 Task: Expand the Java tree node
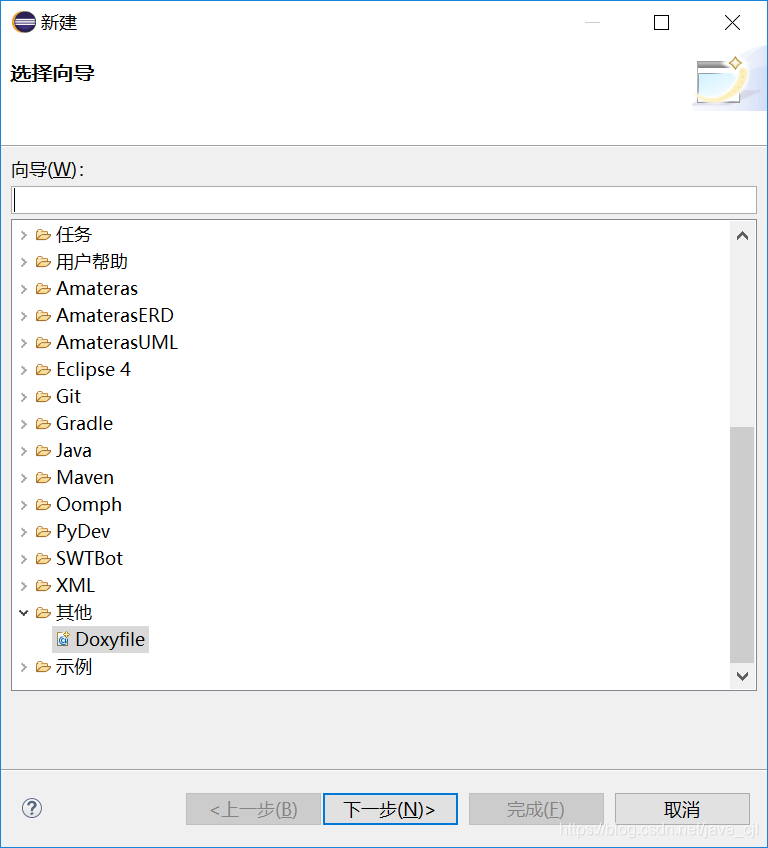(x=23, y=451)
